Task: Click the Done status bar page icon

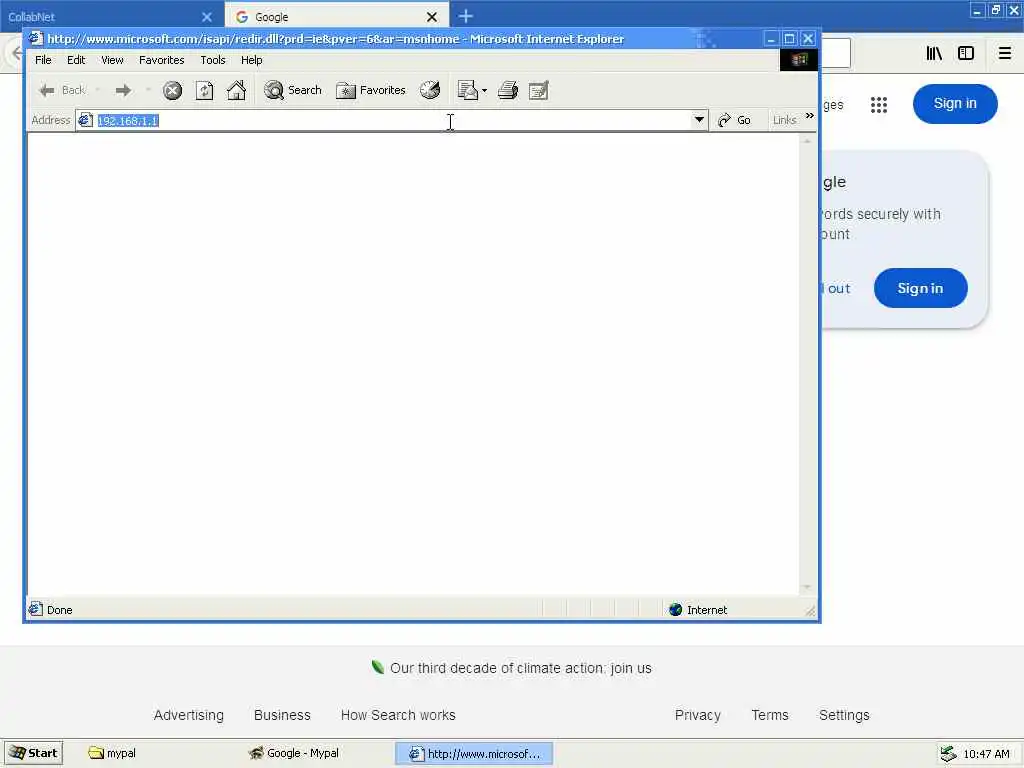Action: pos(35,609)
